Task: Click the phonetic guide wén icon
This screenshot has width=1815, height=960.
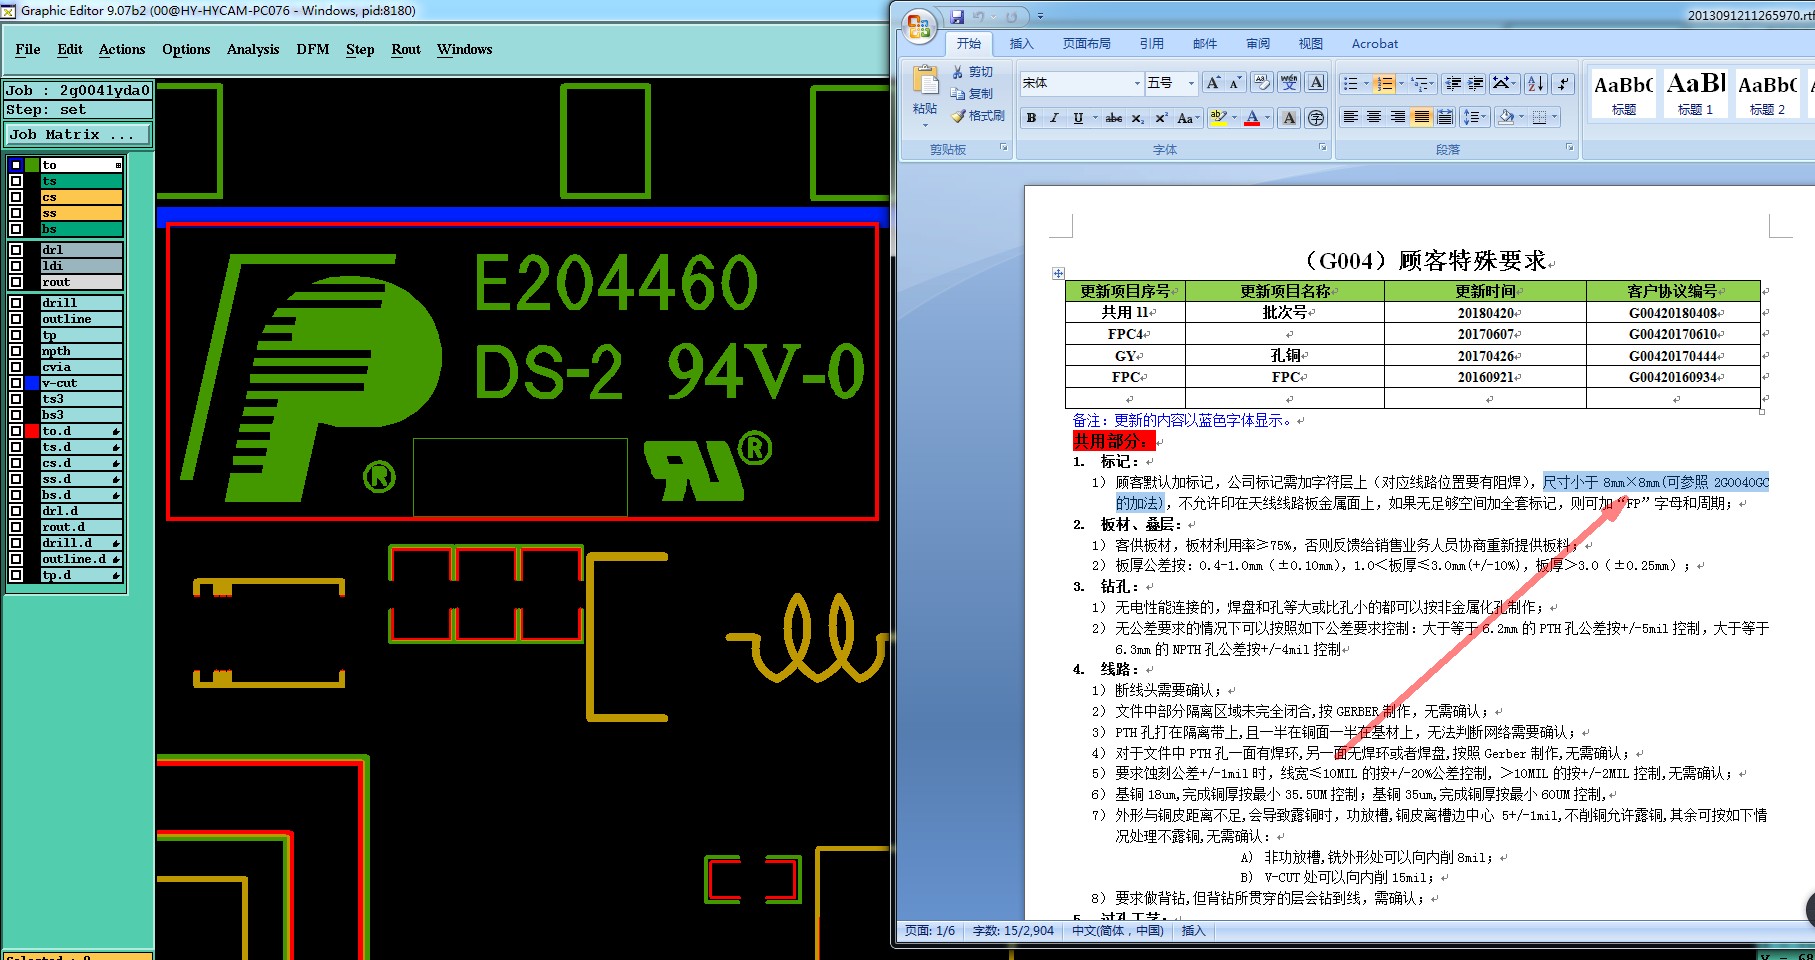Action: [1289, 83]
